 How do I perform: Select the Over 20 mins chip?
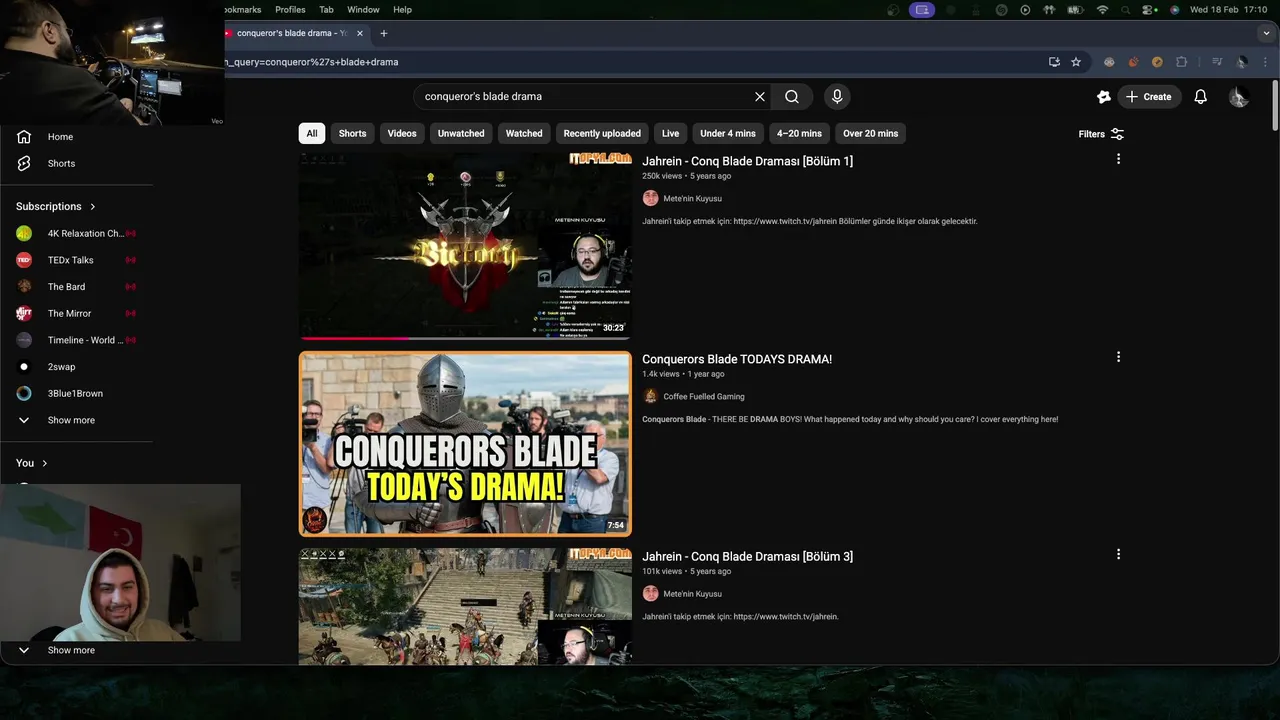[x=870, y=133]
